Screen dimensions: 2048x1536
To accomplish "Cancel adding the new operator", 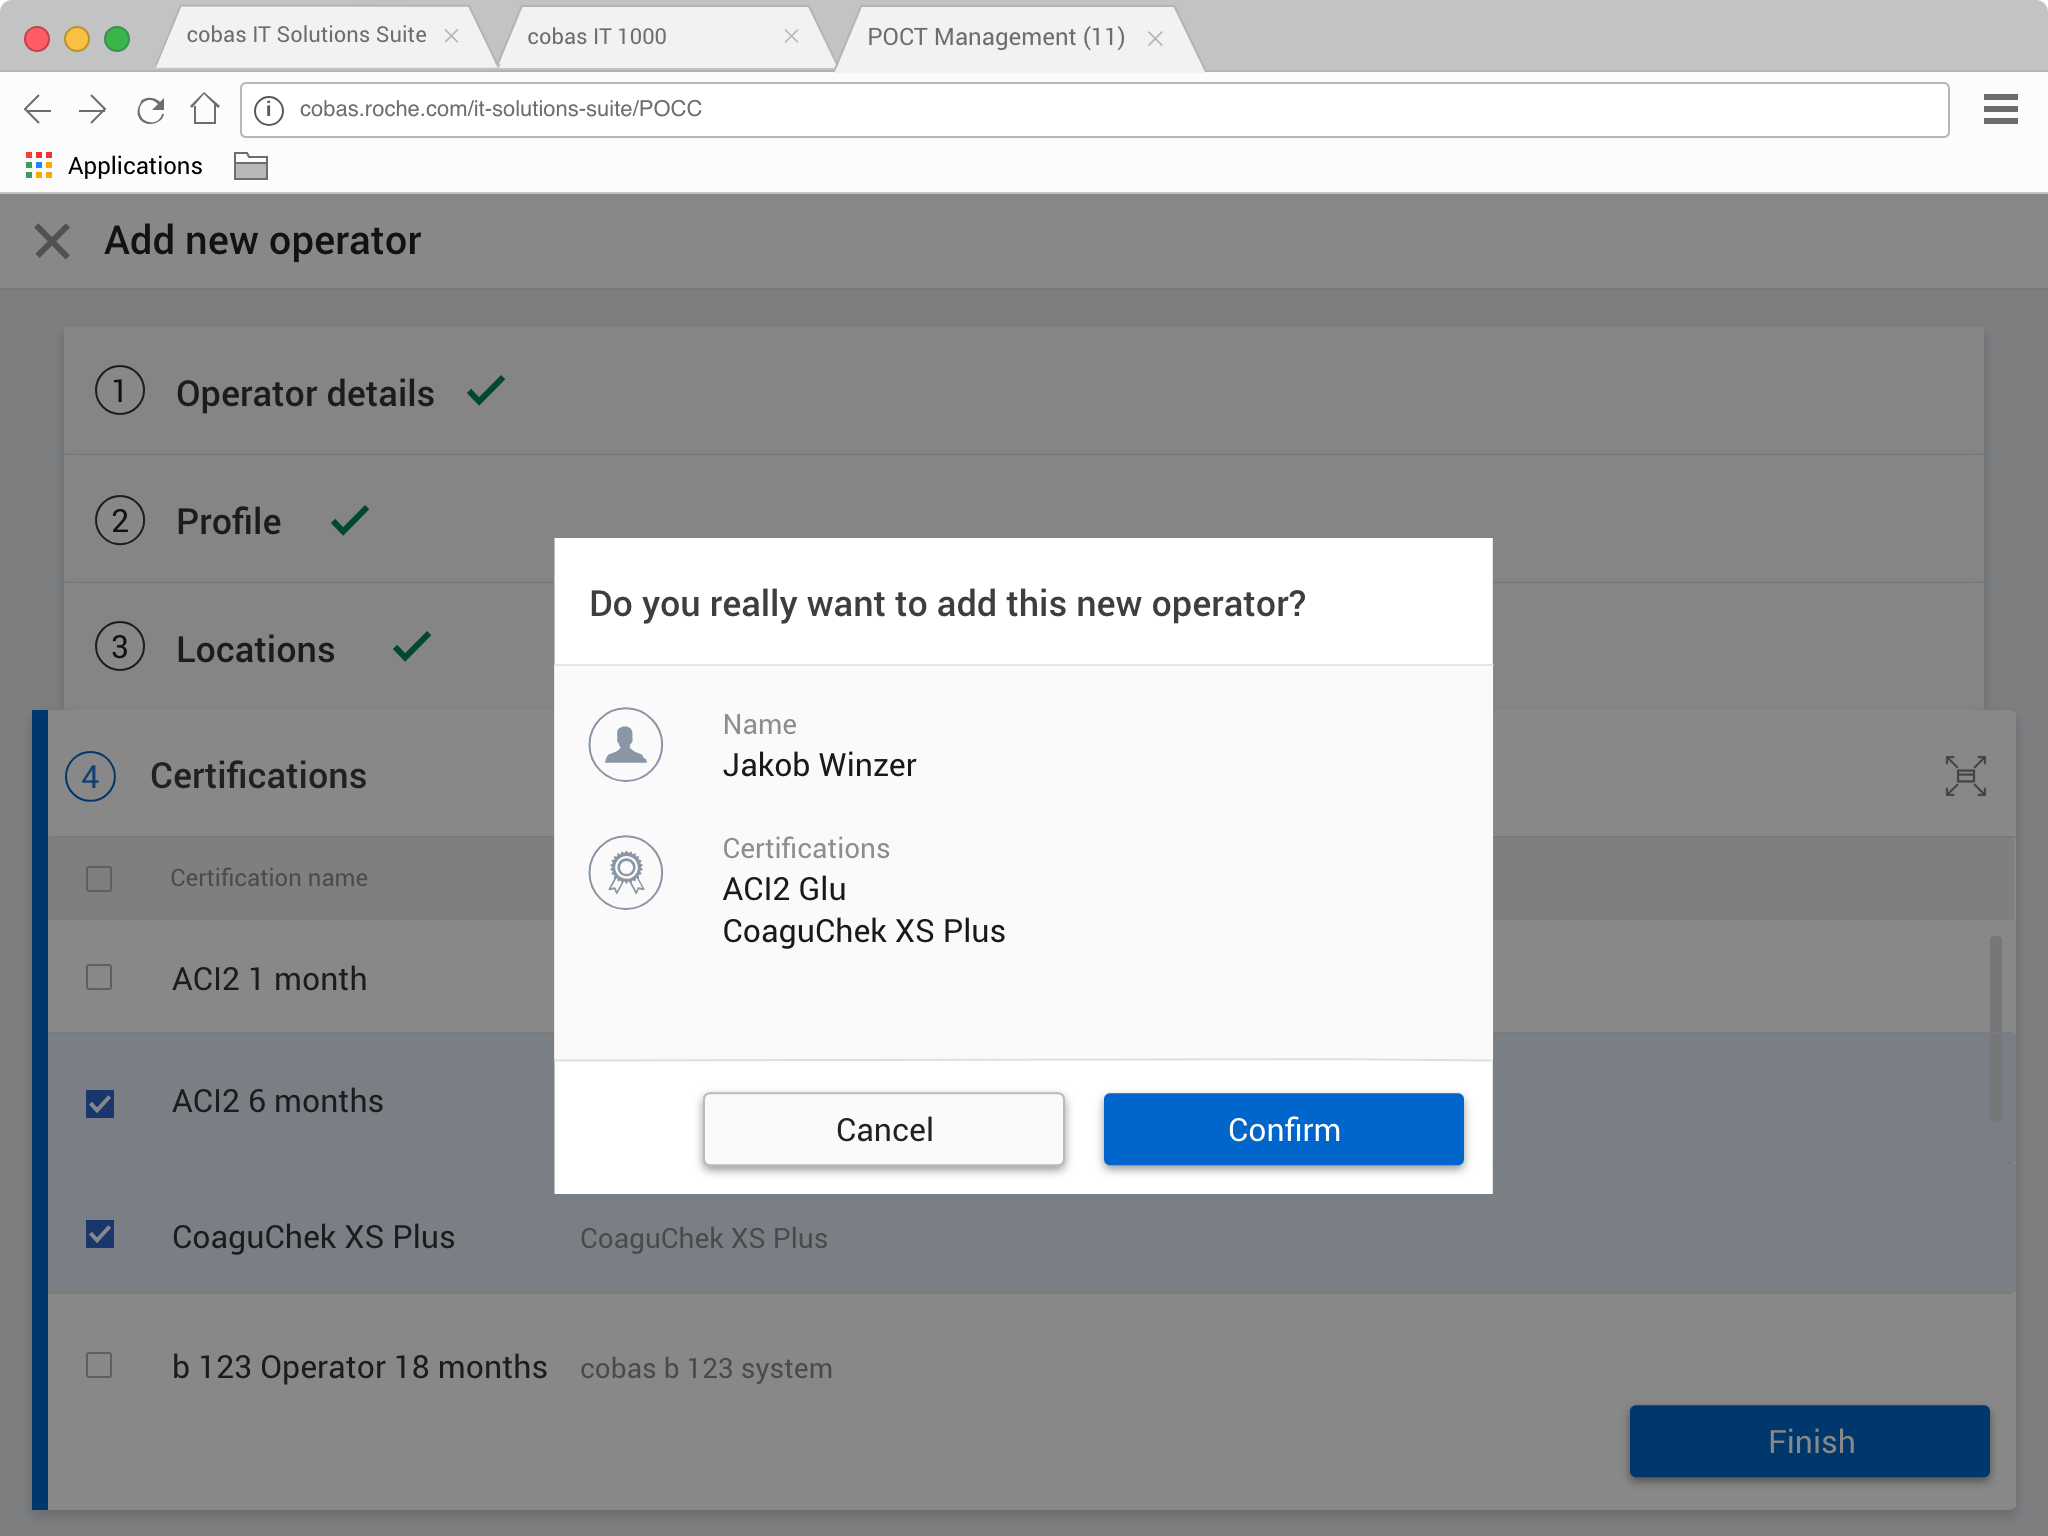I will pyautogui.click(x=883, y=1129).
